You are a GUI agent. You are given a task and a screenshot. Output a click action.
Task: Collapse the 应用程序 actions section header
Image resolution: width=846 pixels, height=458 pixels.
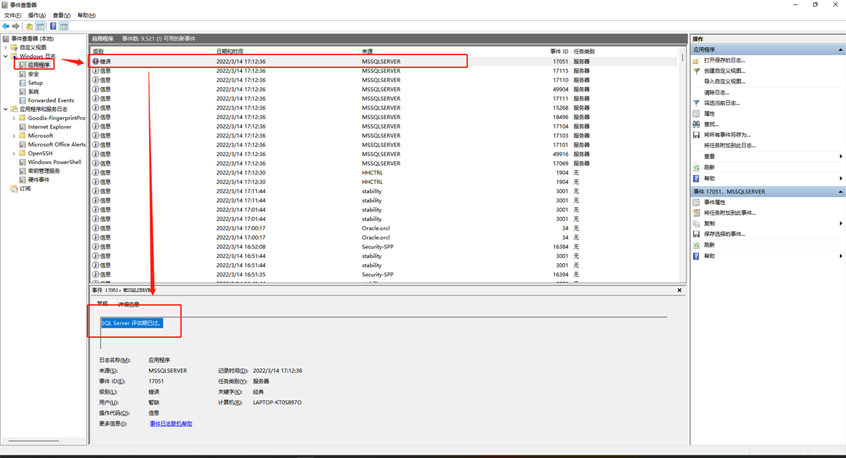pyautogui.click(x=840, y=49)
